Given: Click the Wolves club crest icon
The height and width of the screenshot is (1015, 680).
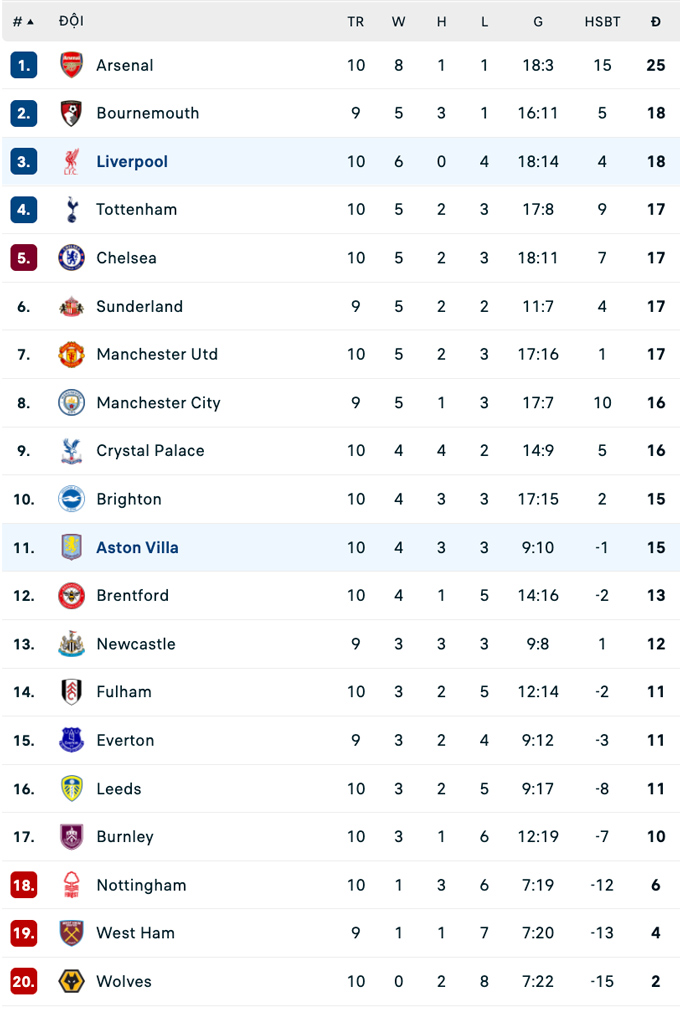Looking at the screenshot, I should coord(71,981).
